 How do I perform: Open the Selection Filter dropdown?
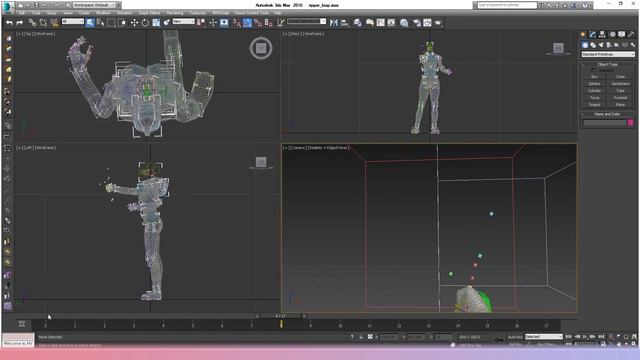point(73,21)
